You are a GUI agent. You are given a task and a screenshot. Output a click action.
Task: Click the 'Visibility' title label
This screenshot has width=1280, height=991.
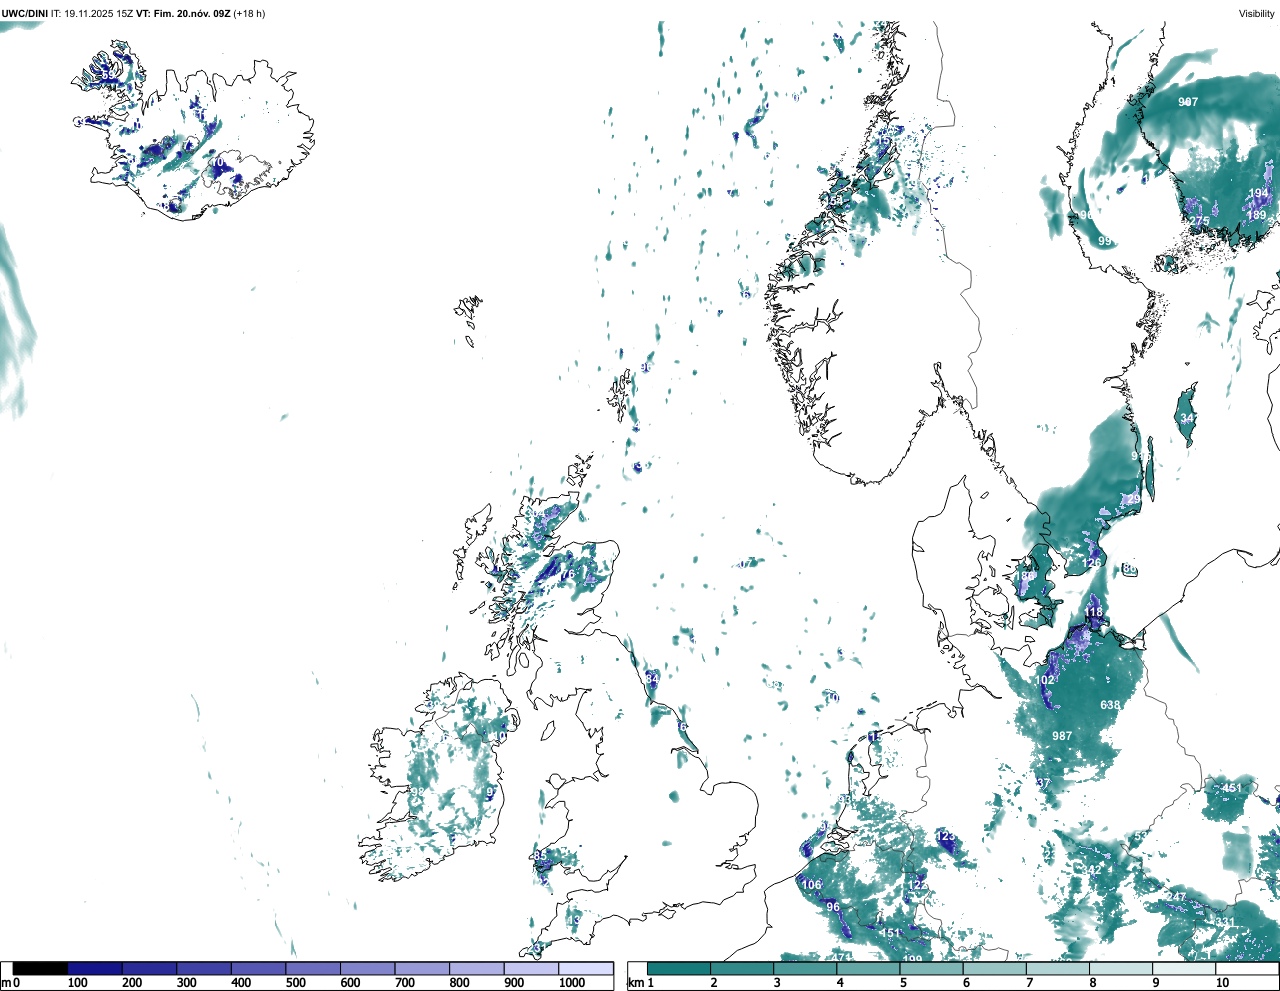[x=1256, y=13]
